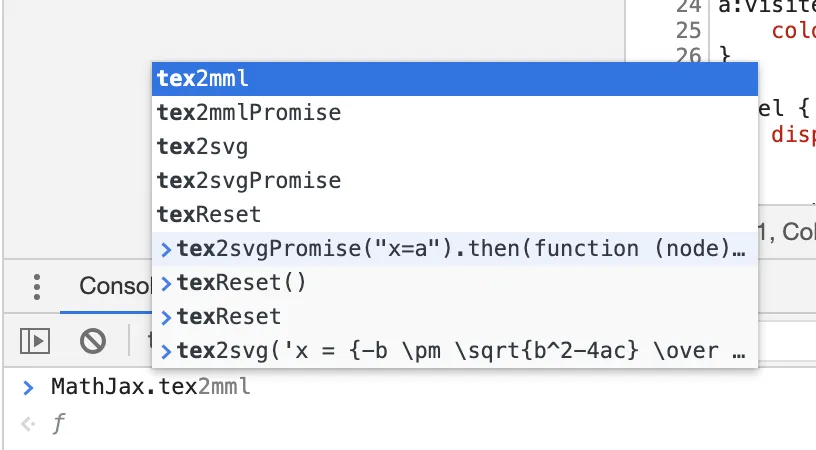Image resolution: width=816 pixels, height=450 pixels.
Task: Focus console input containing MathJax.tex2mml
Action: [151, 387]
